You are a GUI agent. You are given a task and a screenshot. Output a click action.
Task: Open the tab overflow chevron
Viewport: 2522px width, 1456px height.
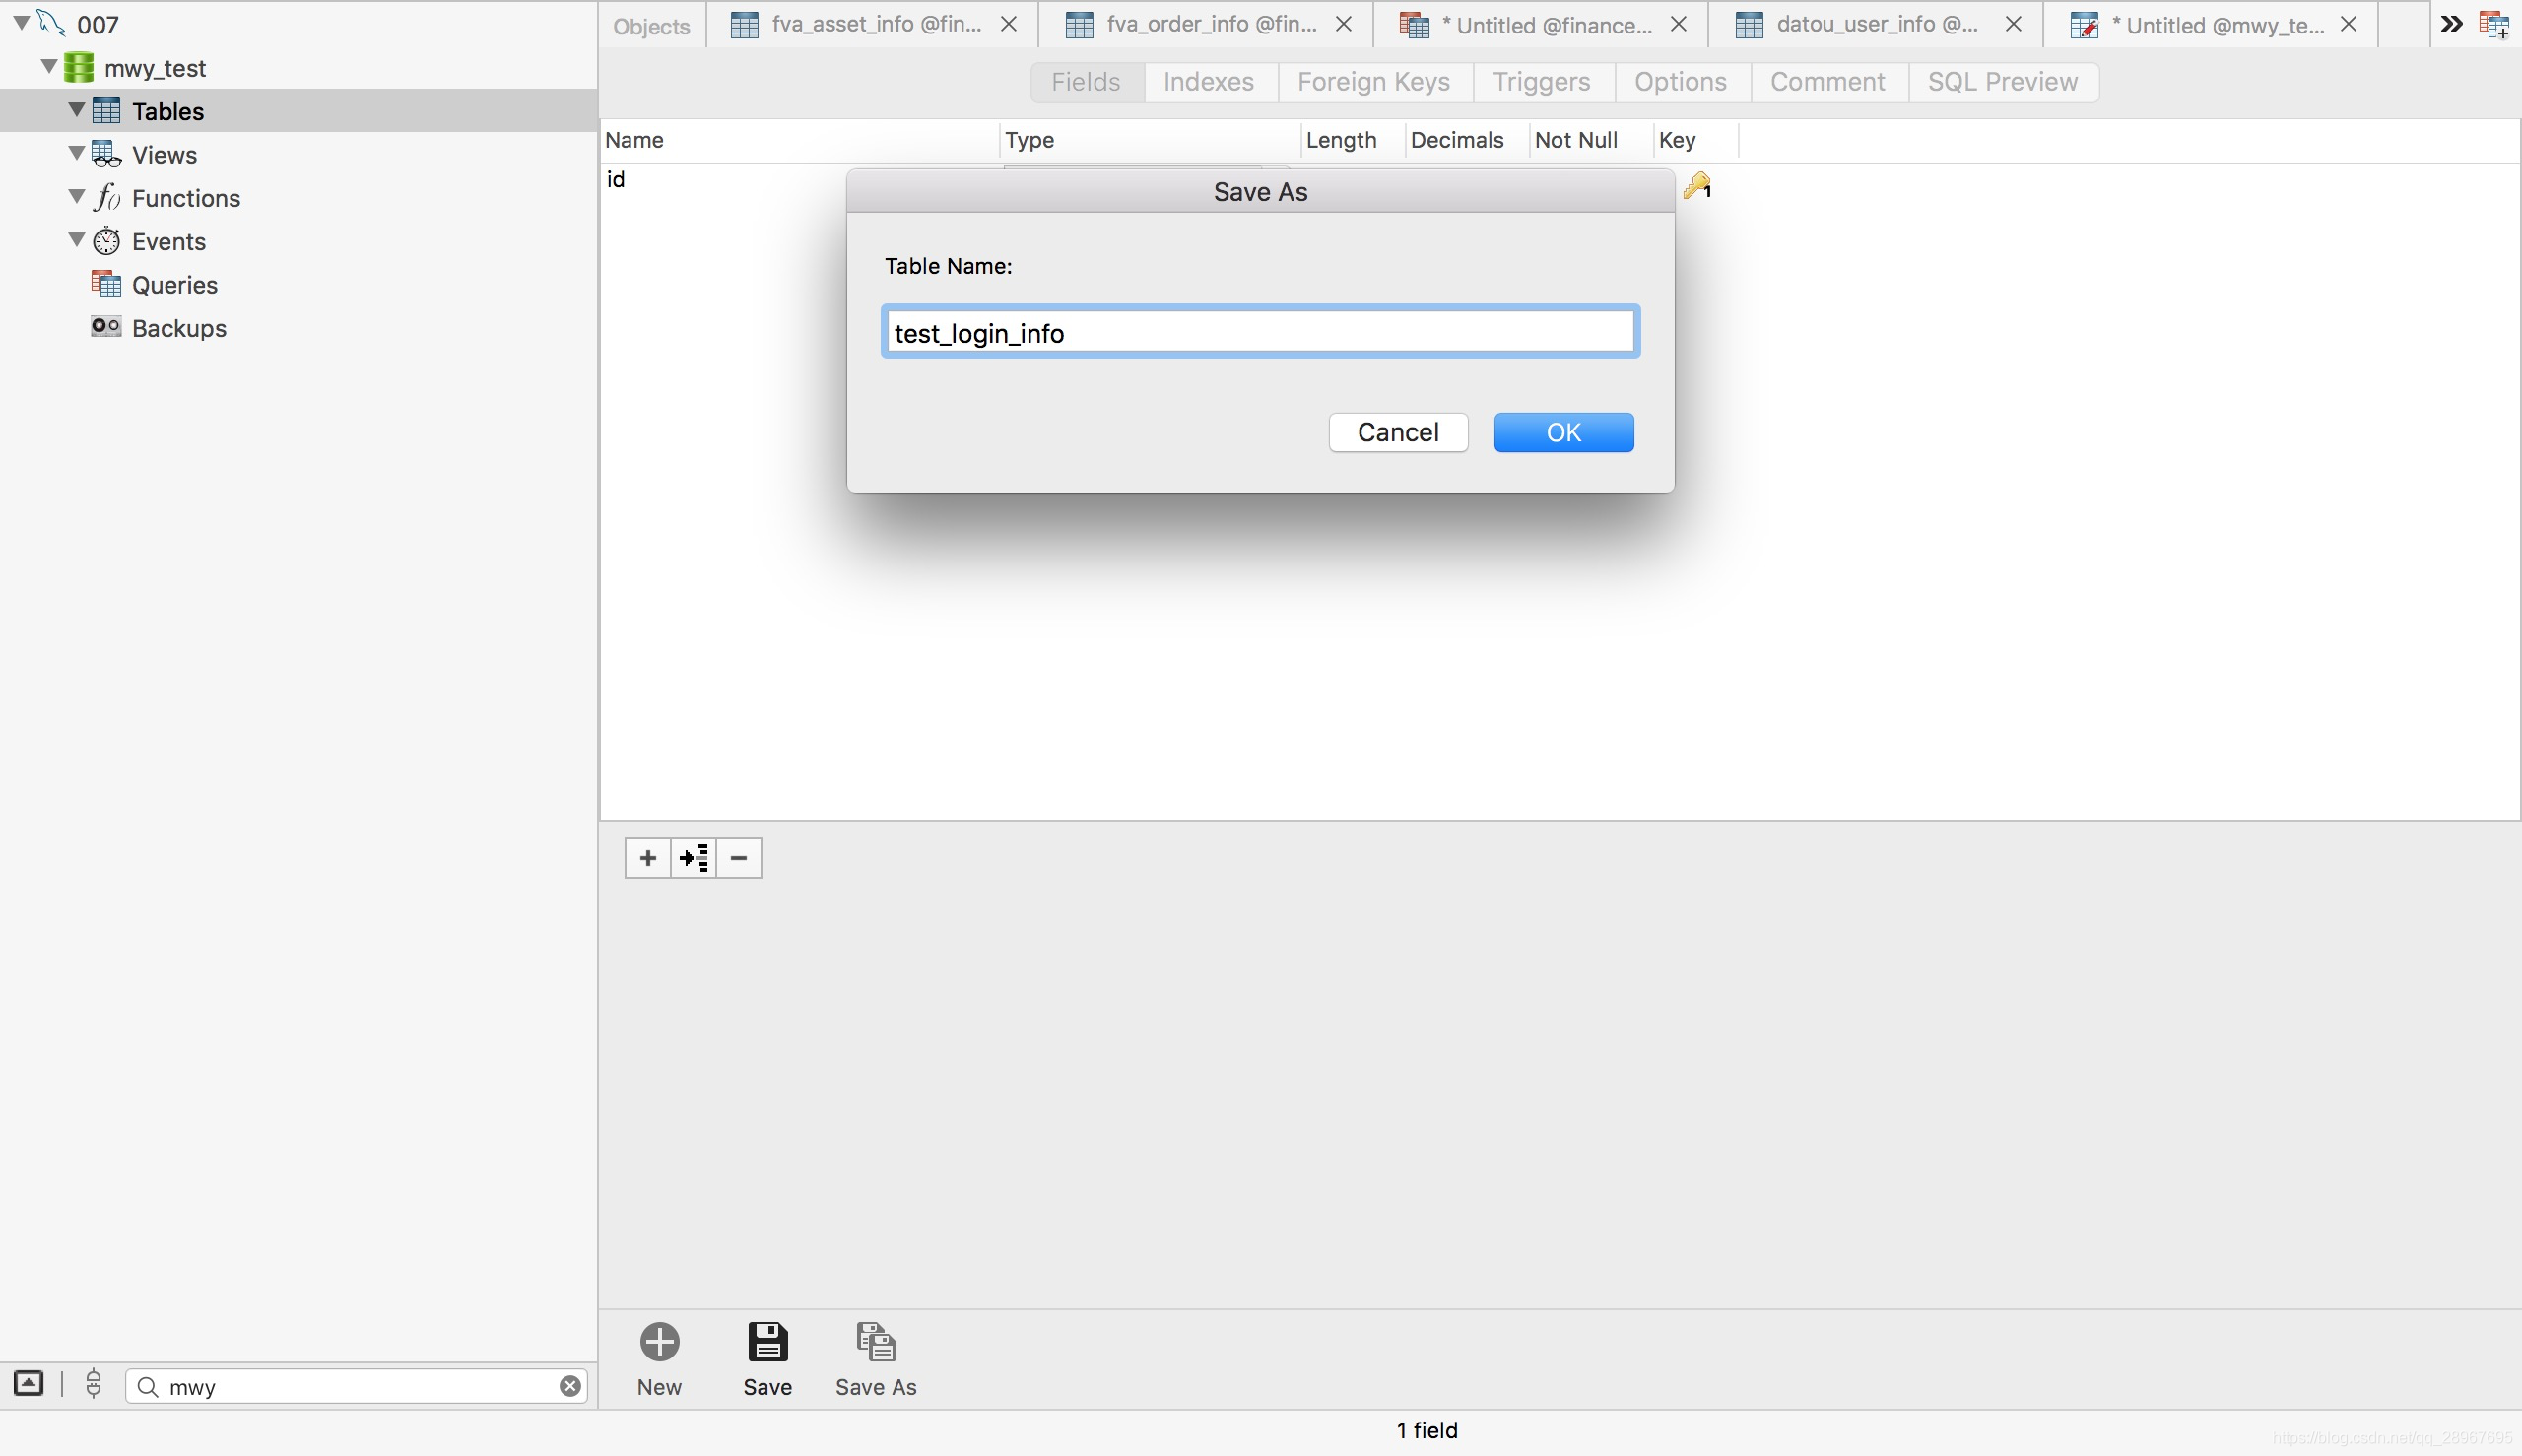(x=2451, y=24)
